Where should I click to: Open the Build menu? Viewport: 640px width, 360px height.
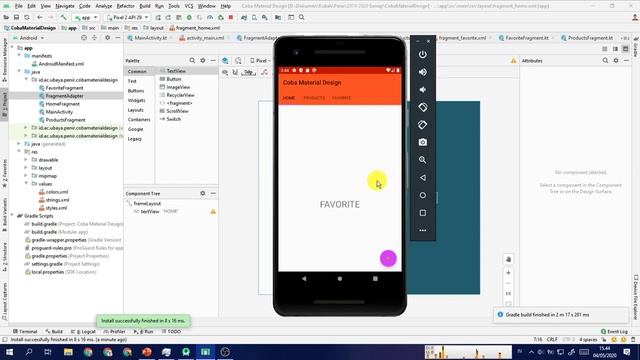click(145, 6)
